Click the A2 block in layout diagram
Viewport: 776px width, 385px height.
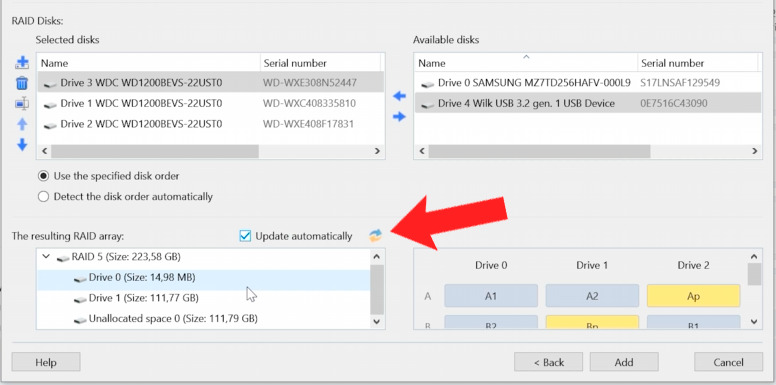[x=592, y=296]
